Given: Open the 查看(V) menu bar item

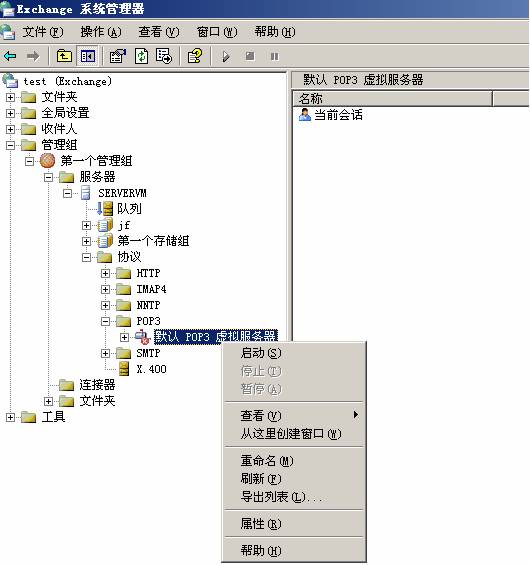Looking at the screenshot, I should pos(159,32).
